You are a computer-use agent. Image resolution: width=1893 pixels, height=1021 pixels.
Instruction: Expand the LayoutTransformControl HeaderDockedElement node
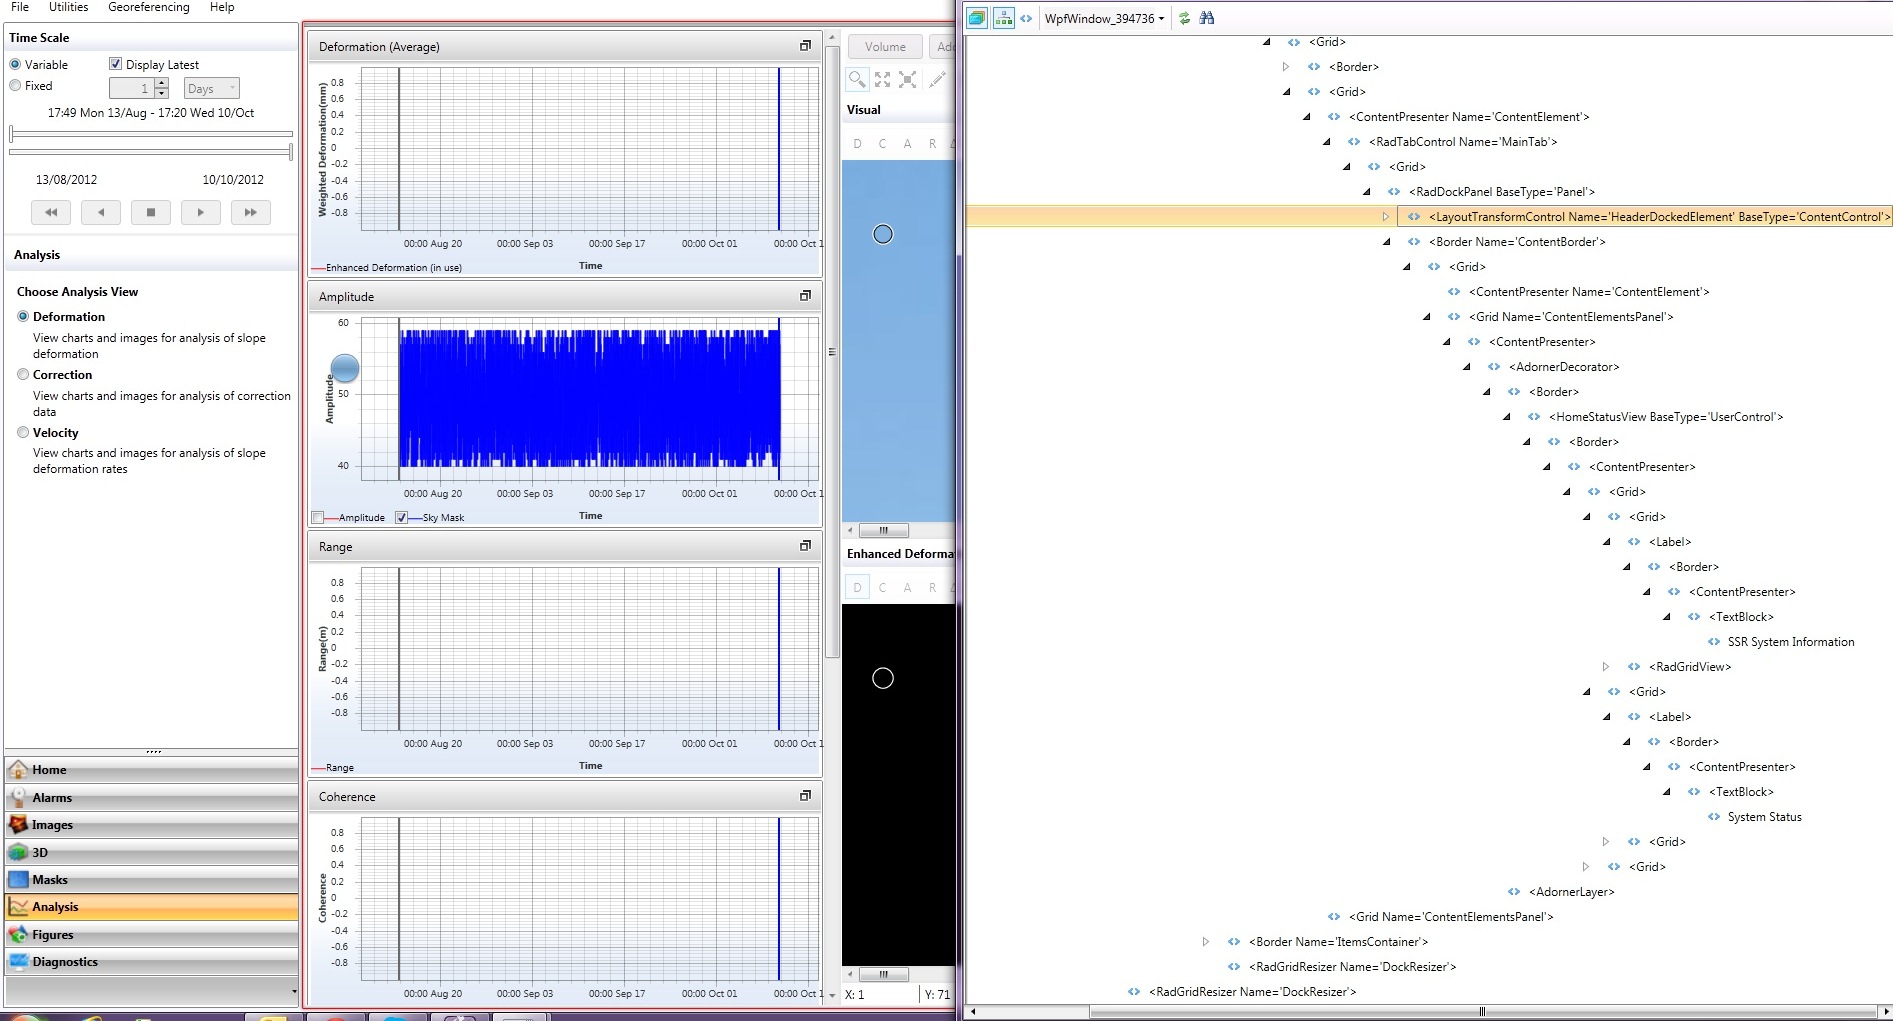pos(1386,217)
